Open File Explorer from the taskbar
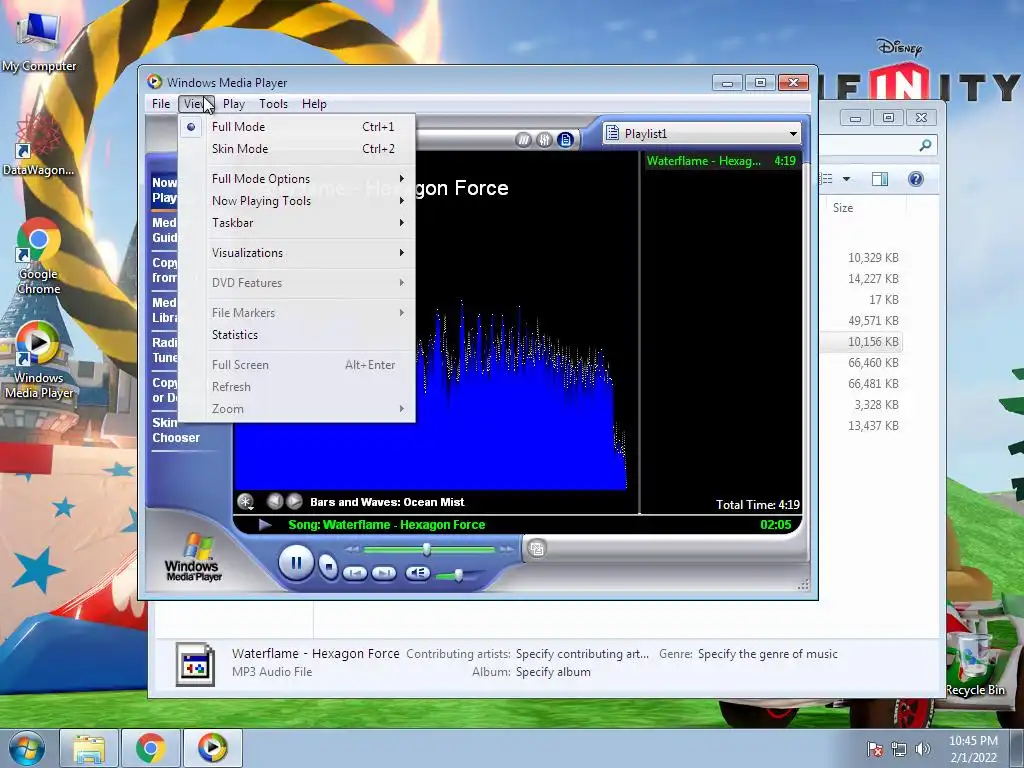 pyautogui.click(x=89, y=748)
